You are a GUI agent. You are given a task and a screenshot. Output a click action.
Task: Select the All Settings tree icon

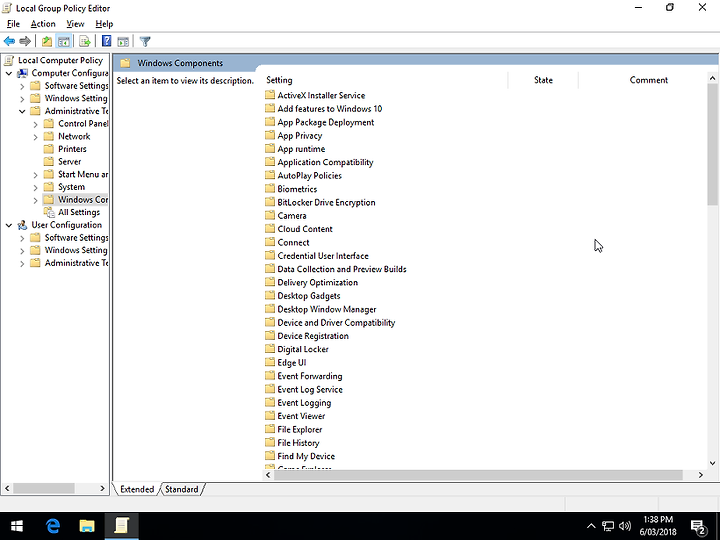coord(49,212)
